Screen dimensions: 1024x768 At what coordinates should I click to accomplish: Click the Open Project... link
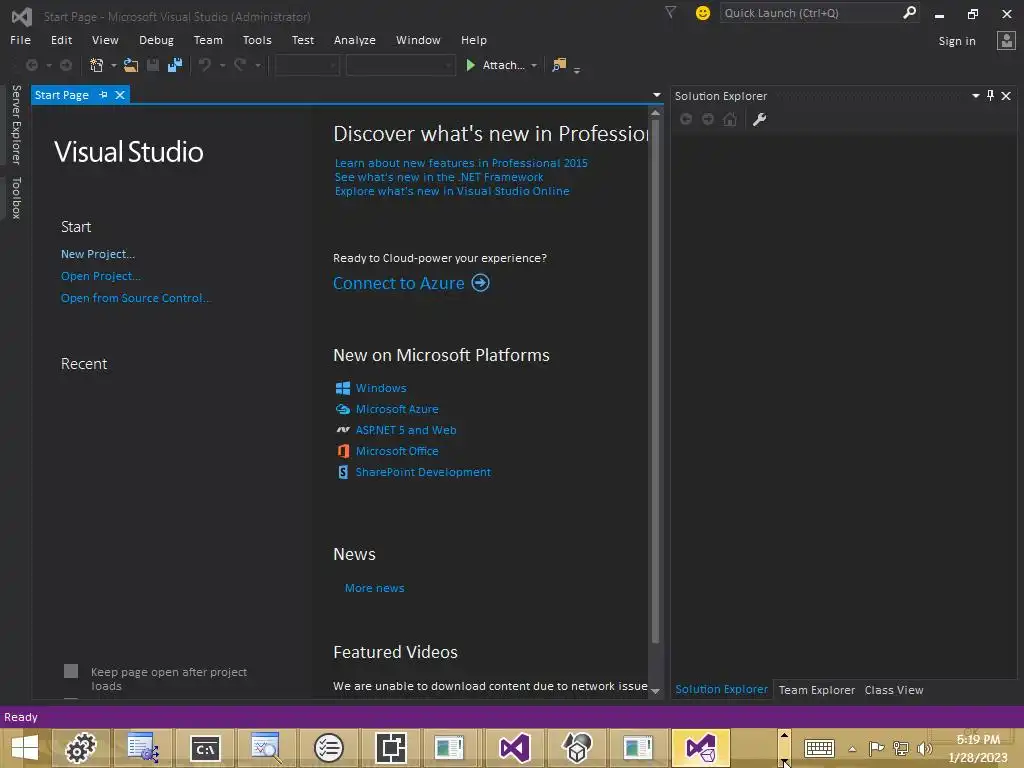[x=101, y=276]
